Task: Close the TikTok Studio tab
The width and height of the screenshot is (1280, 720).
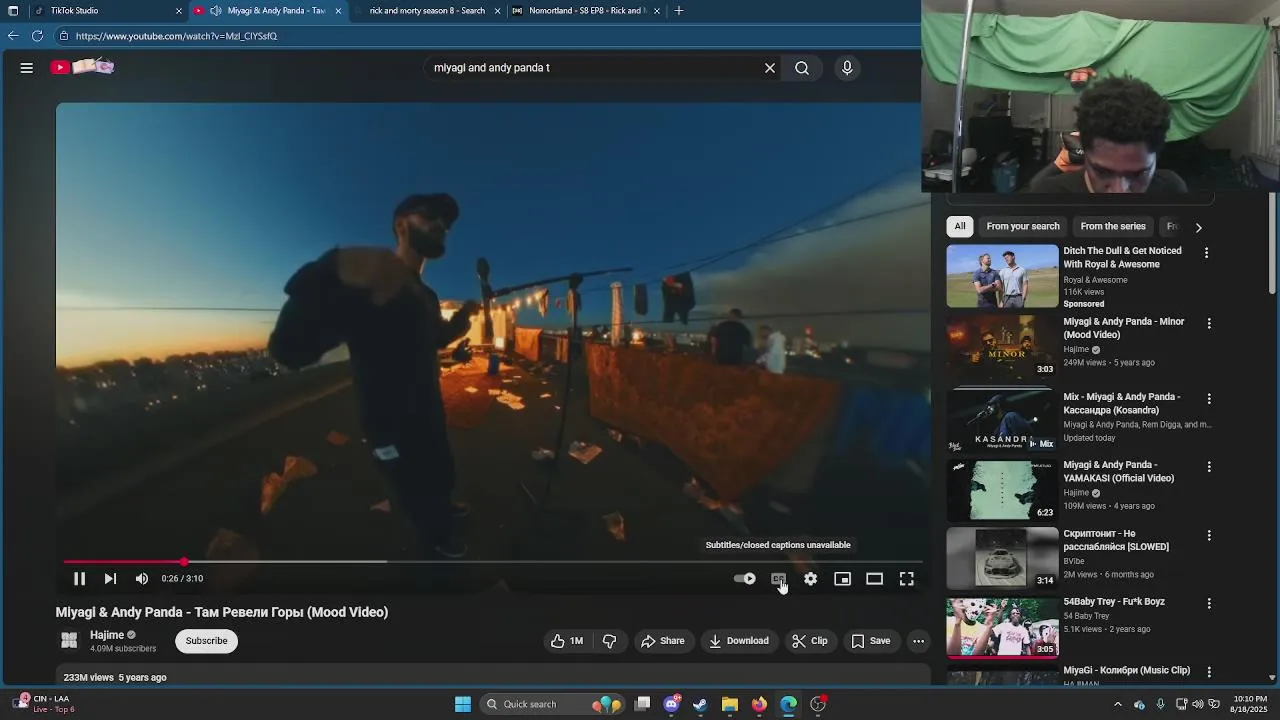Action: [179, 11]
